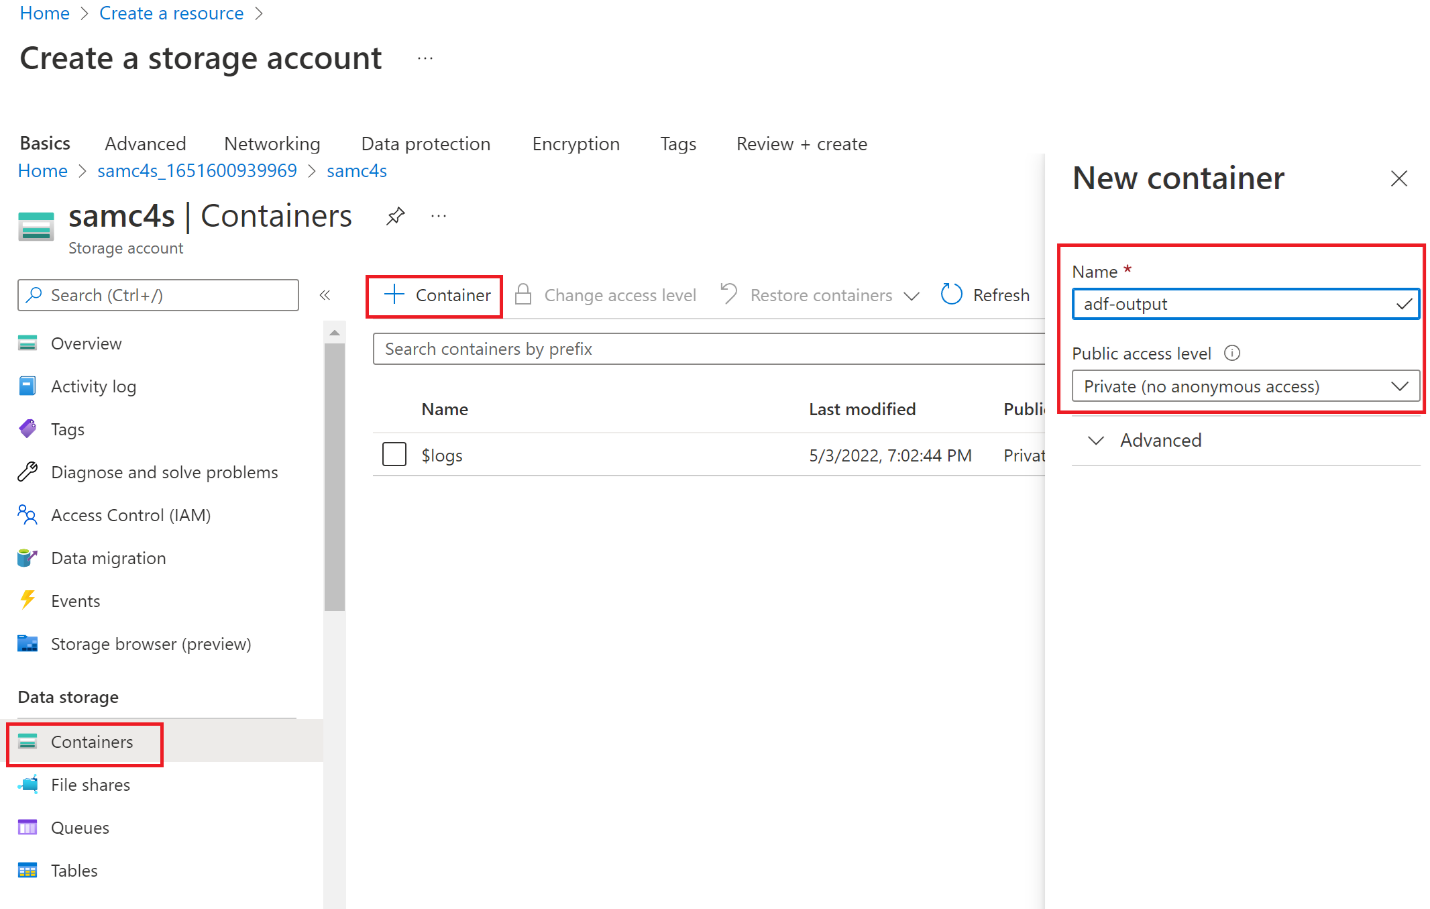1430x909 pixels.
Task: Click the 5/3/2022, 7:02:44 PM timestamp
Action: coord(890,455)
